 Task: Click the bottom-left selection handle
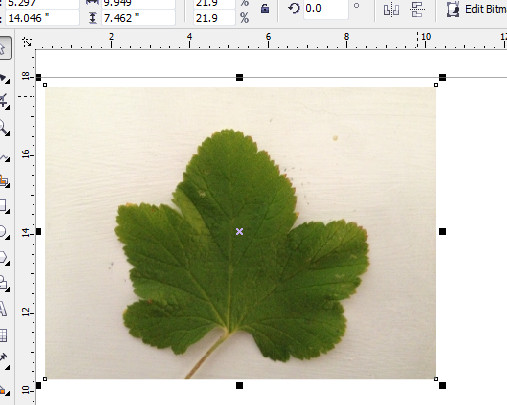click(x=38, y=386)
